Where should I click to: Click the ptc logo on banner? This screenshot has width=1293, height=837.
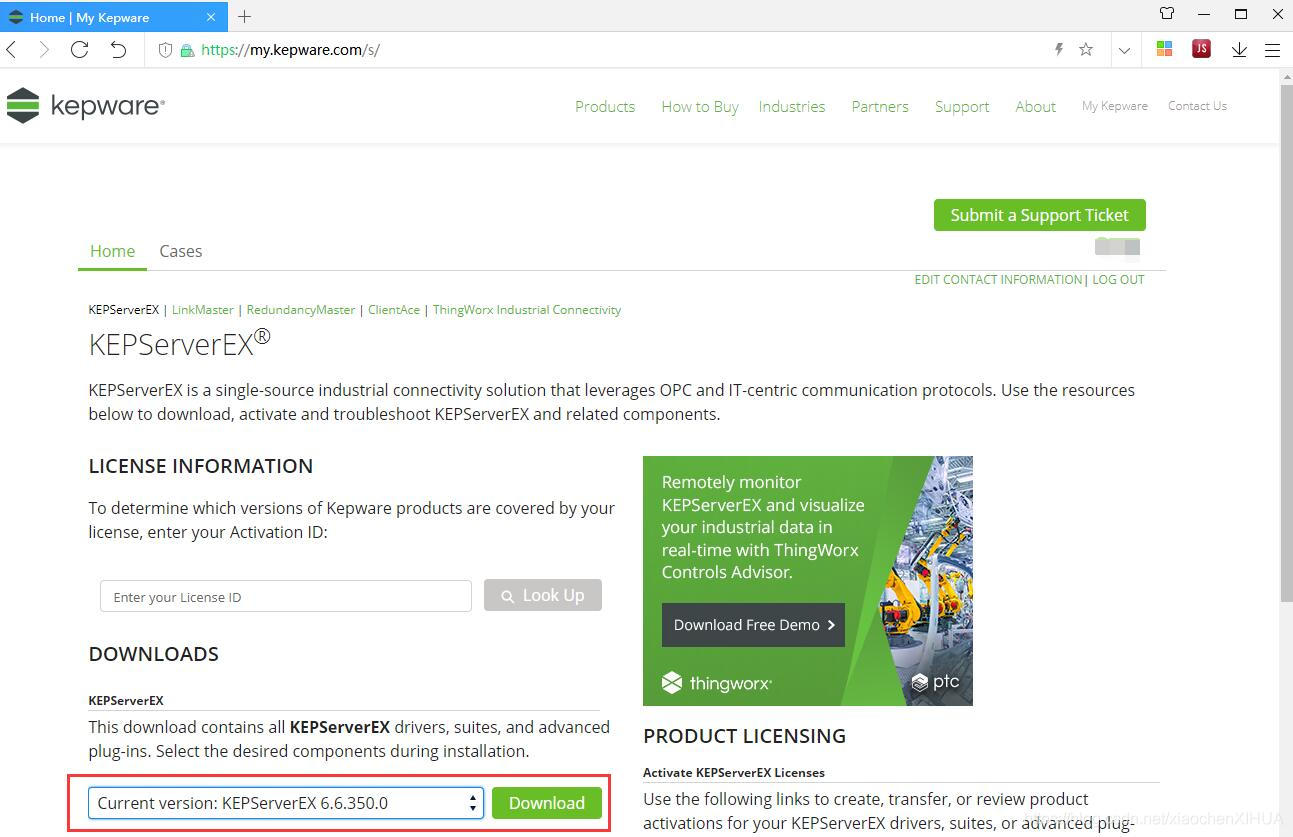pos(935,682)
